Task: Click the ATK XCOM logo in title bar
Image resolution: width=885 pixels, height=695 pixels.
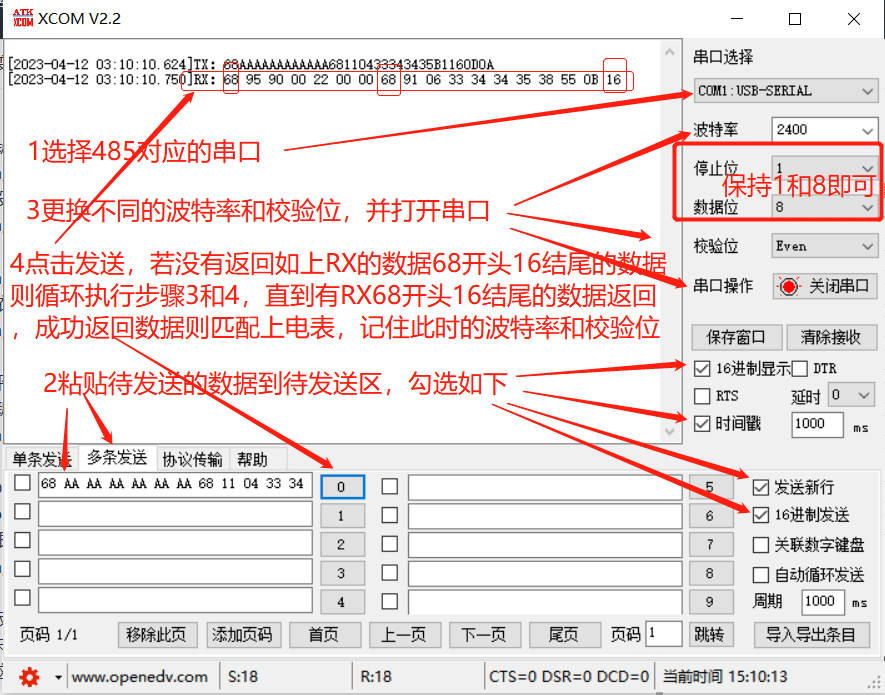Action: click(22, 17)
